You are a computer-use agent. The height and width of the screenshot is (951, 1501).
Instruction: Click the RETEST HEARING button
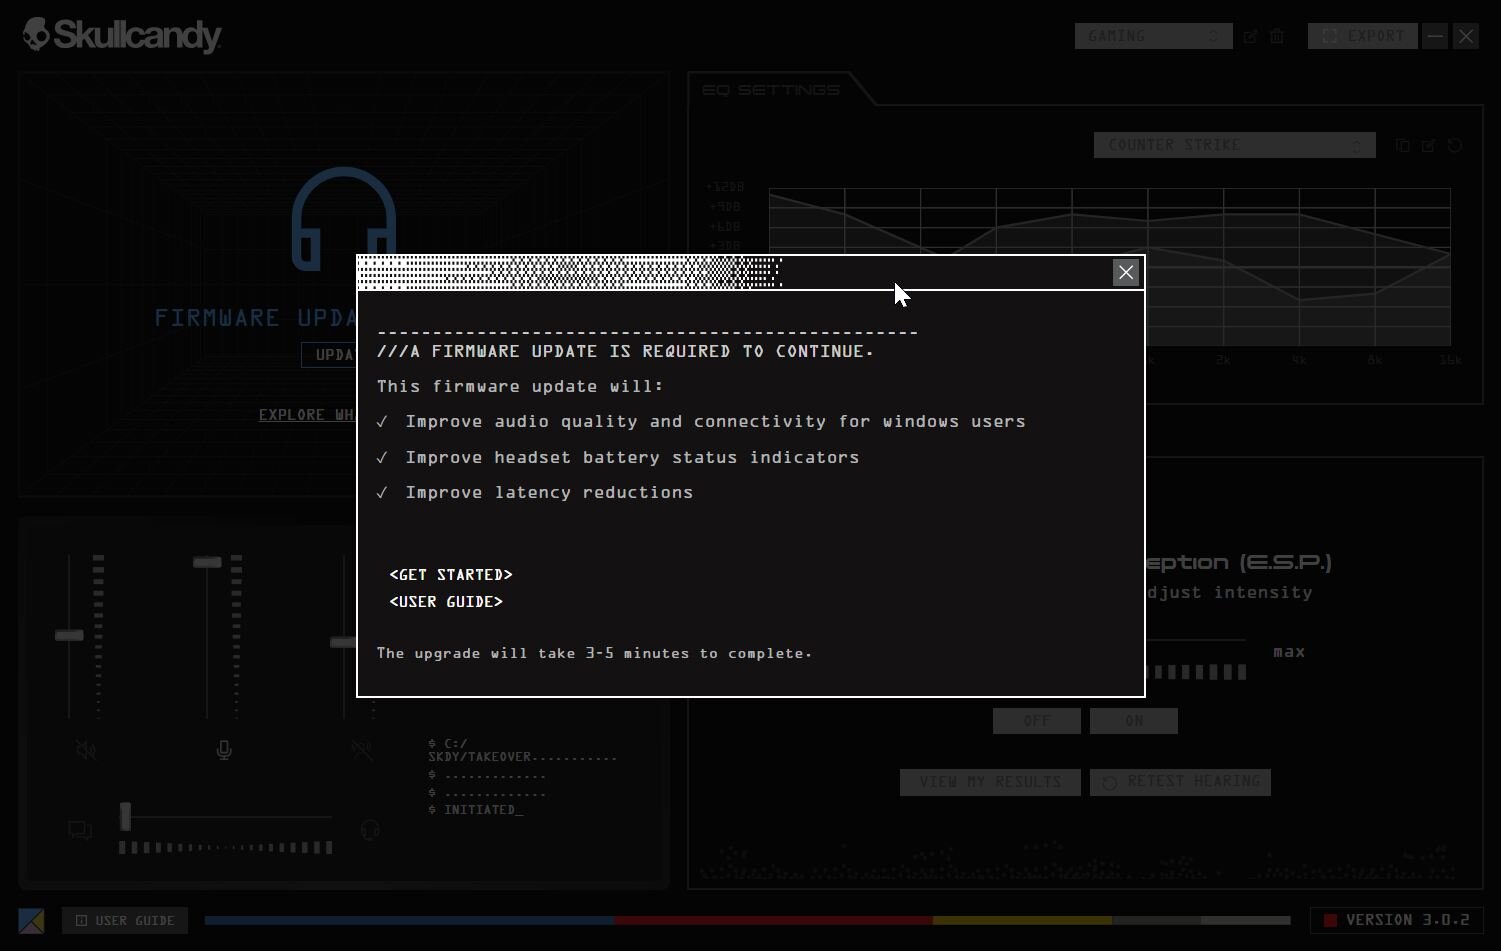pos(1180,782)
